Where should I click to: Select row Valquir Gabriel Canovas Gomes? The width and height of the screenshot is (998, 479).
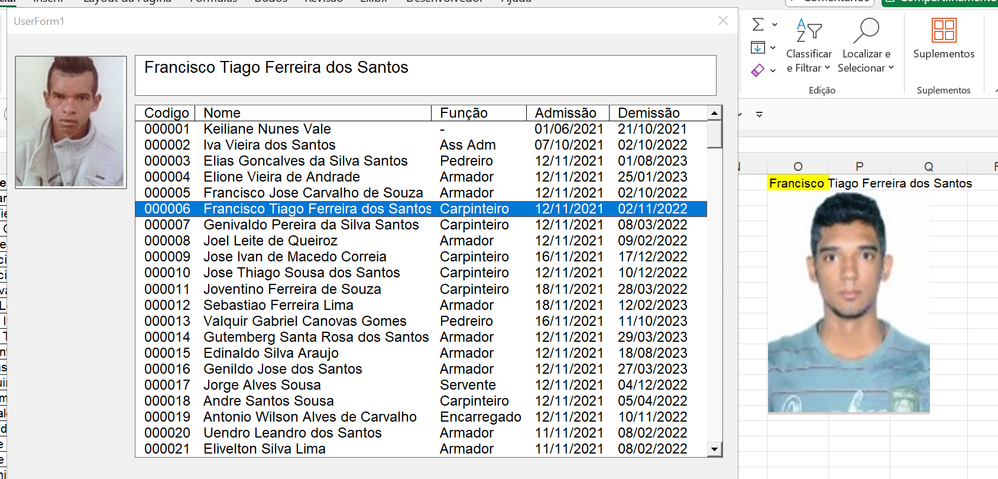coord(421,321)
